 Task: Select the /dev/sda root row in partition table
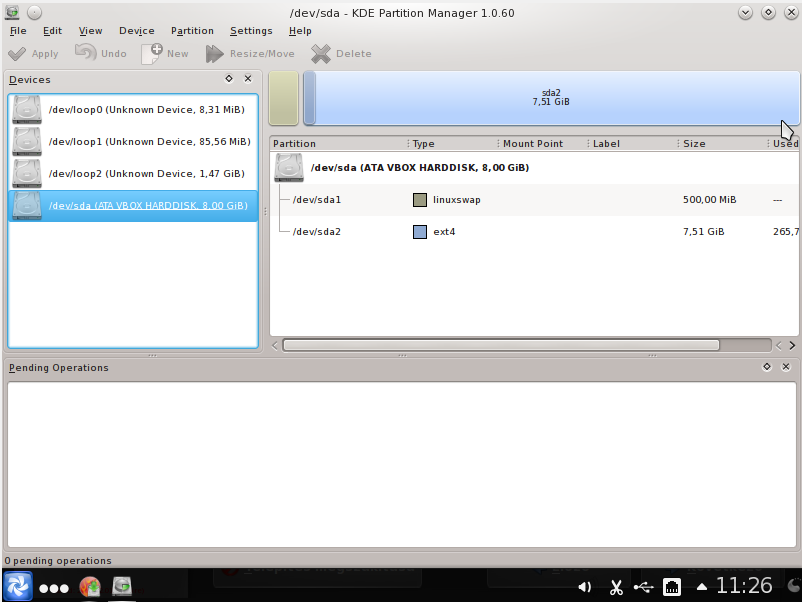click(534, 168)
